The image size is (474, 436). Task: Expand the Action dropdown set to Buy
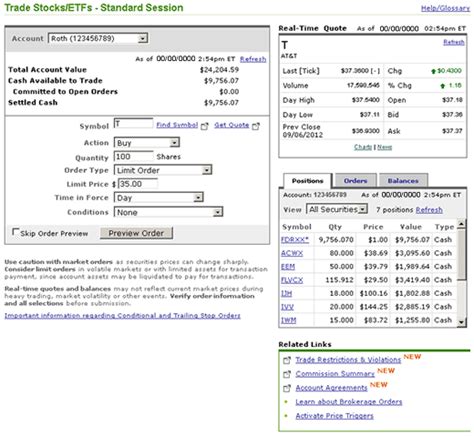pos(147,143)
